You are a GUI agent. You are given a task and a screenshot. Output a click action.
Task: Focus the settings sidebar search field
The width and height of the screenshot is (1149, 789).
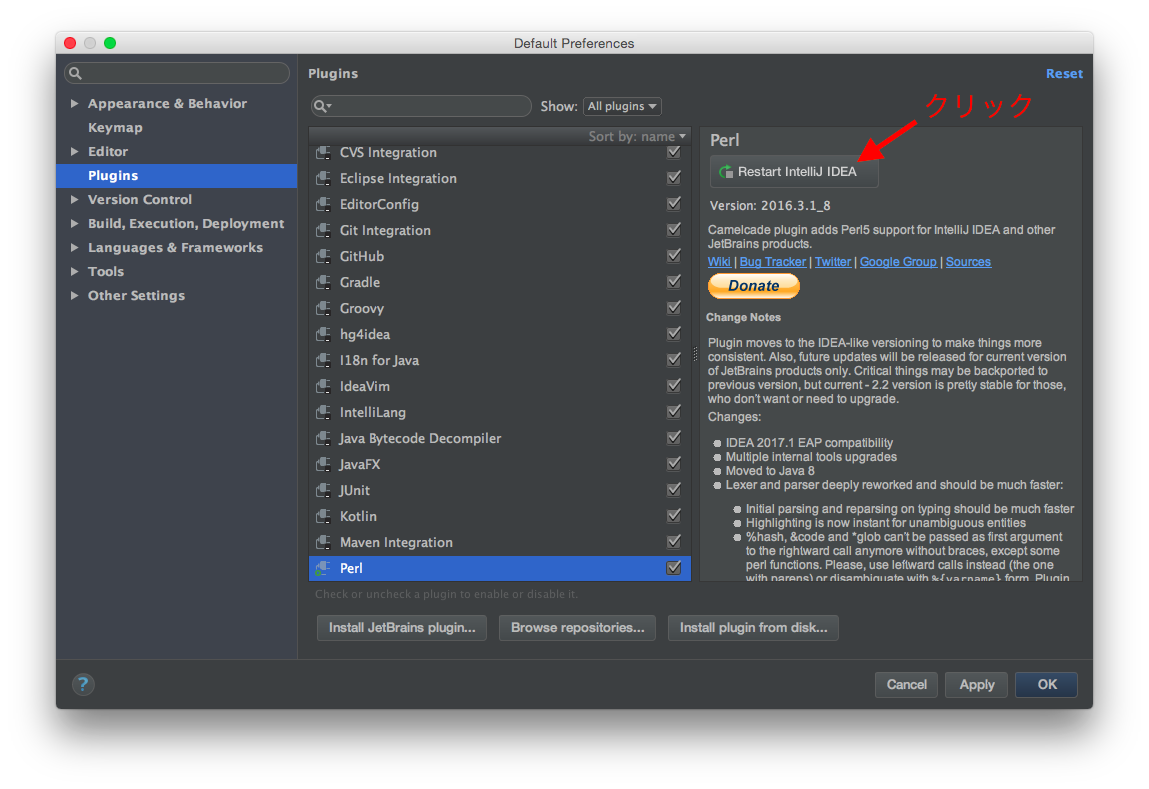pyautogui.click(x=177, y=73)
